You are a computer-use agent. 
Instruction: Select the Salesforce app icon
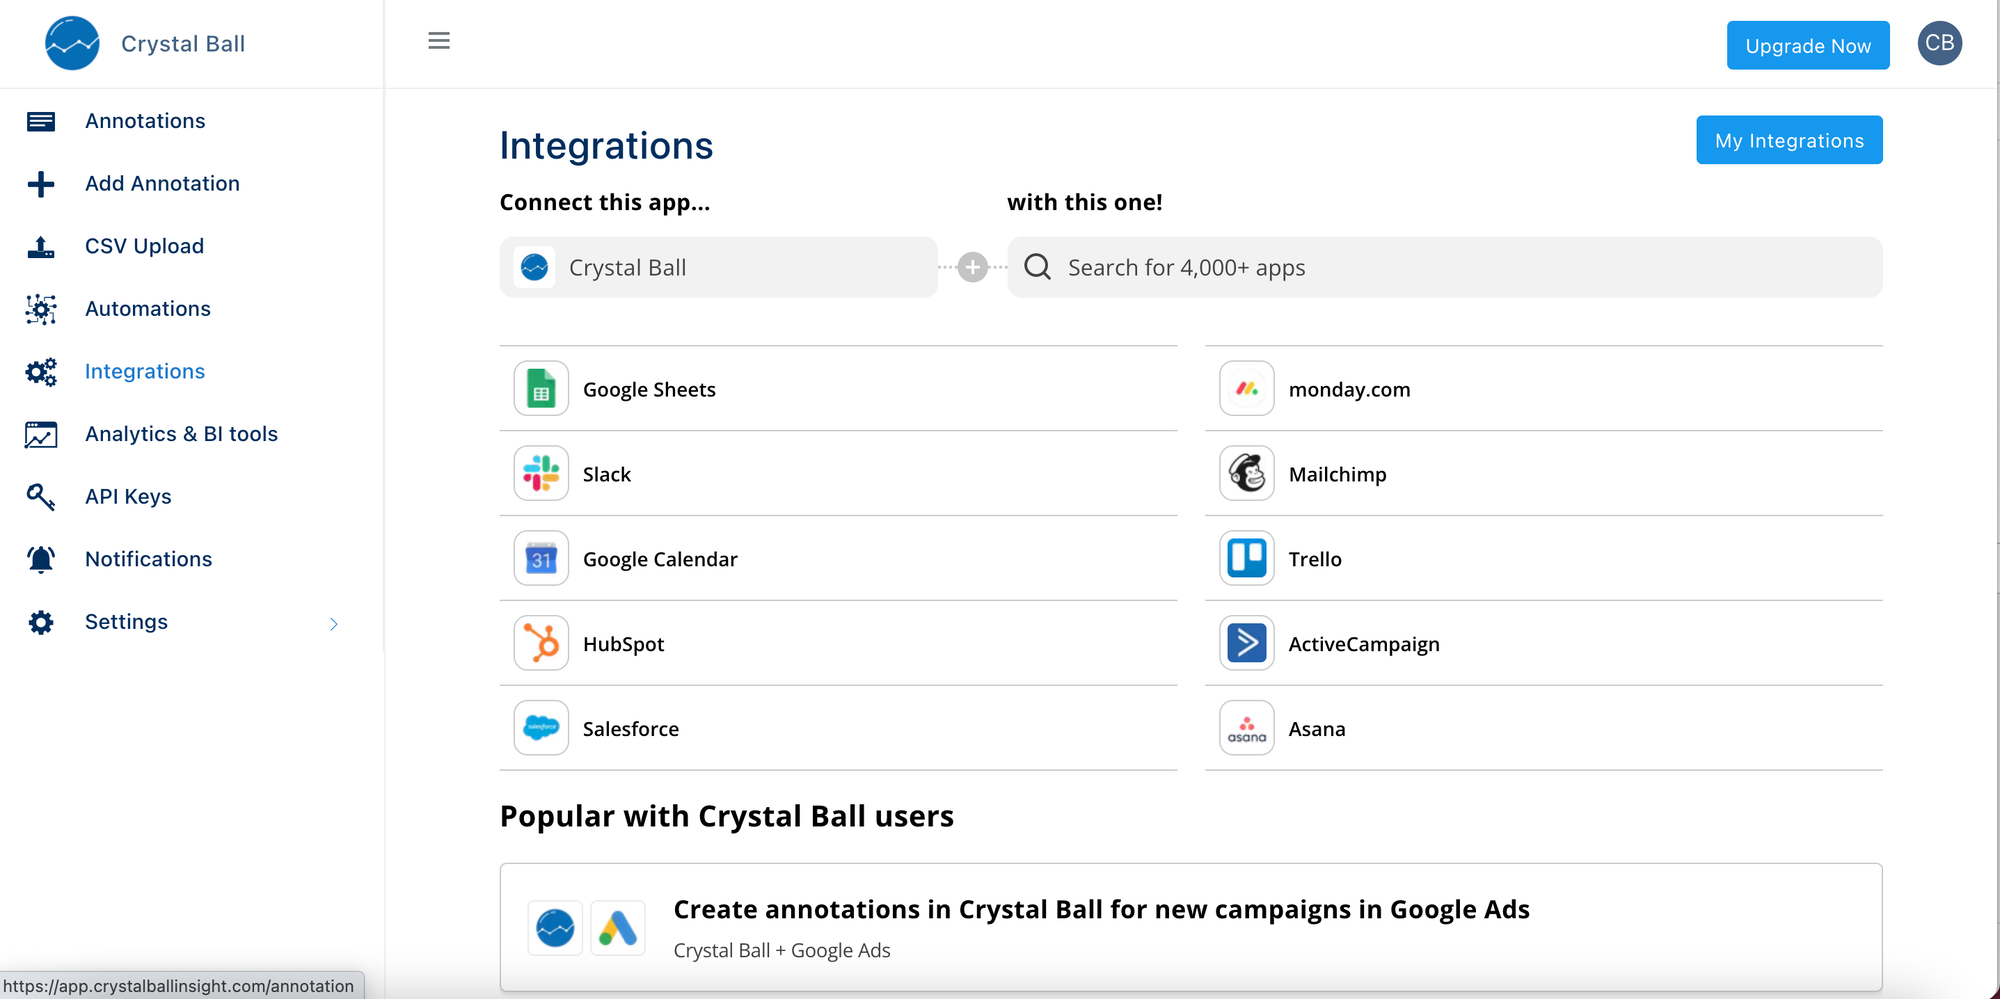541,728
